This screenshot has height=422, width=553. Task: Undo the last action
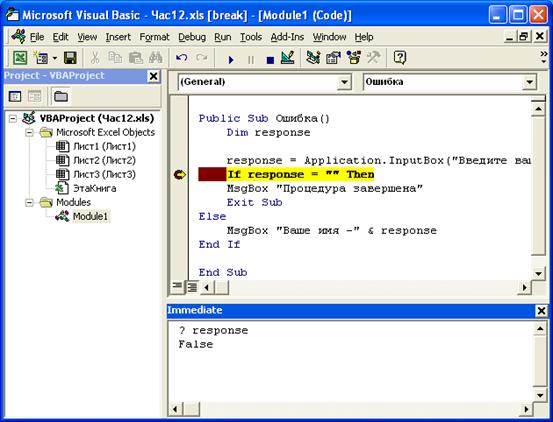coord(181,58)
